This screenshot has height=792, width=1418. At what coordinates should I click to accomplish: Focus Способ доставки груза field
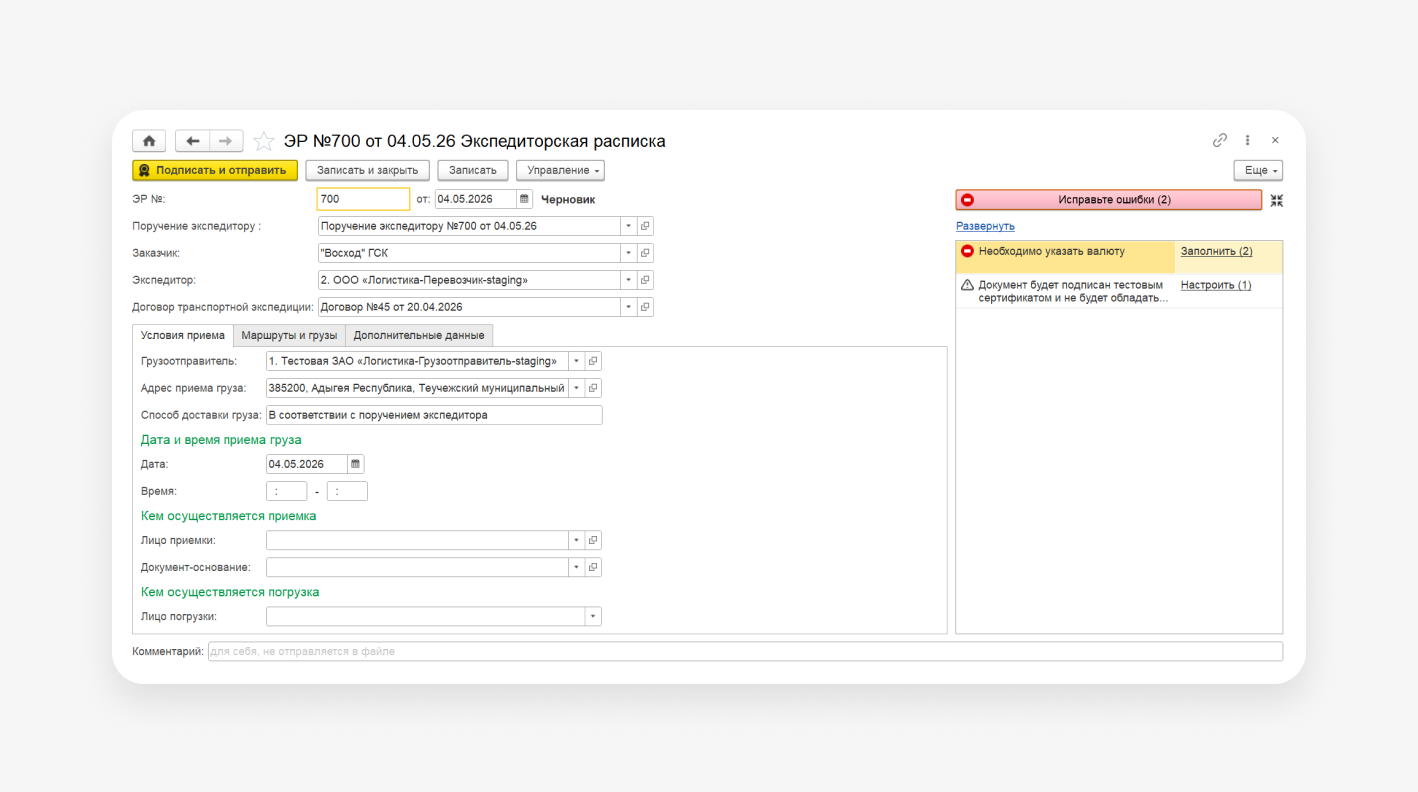coord(434,415)
